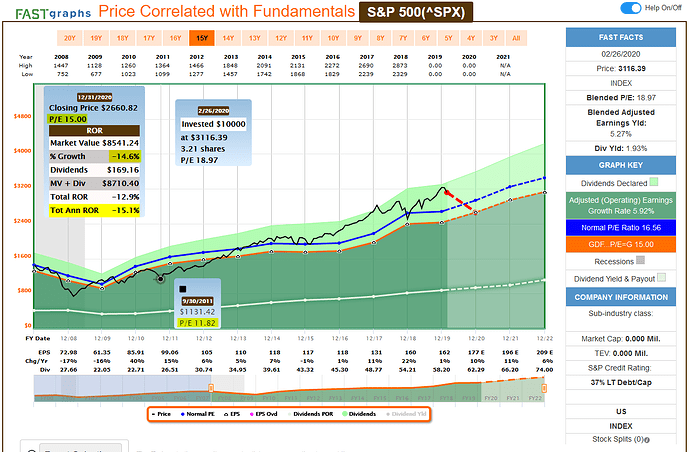Click the 12/19 FY Date axis label
690x452 pixels.
[x=441, y=338]
